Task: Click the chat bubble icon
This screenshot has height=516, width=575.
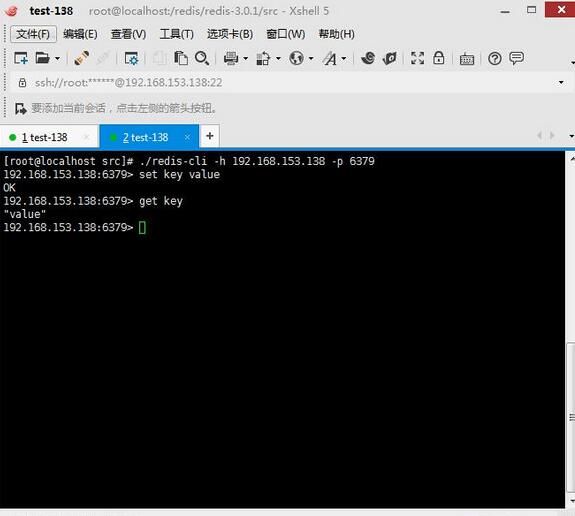Action: (x=516, y=58)
